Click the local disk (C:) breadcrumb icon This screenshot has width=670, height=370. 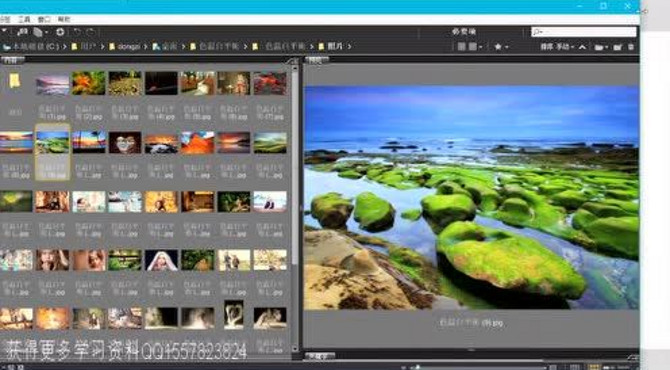pyautogui.click(x=6, y=47)
